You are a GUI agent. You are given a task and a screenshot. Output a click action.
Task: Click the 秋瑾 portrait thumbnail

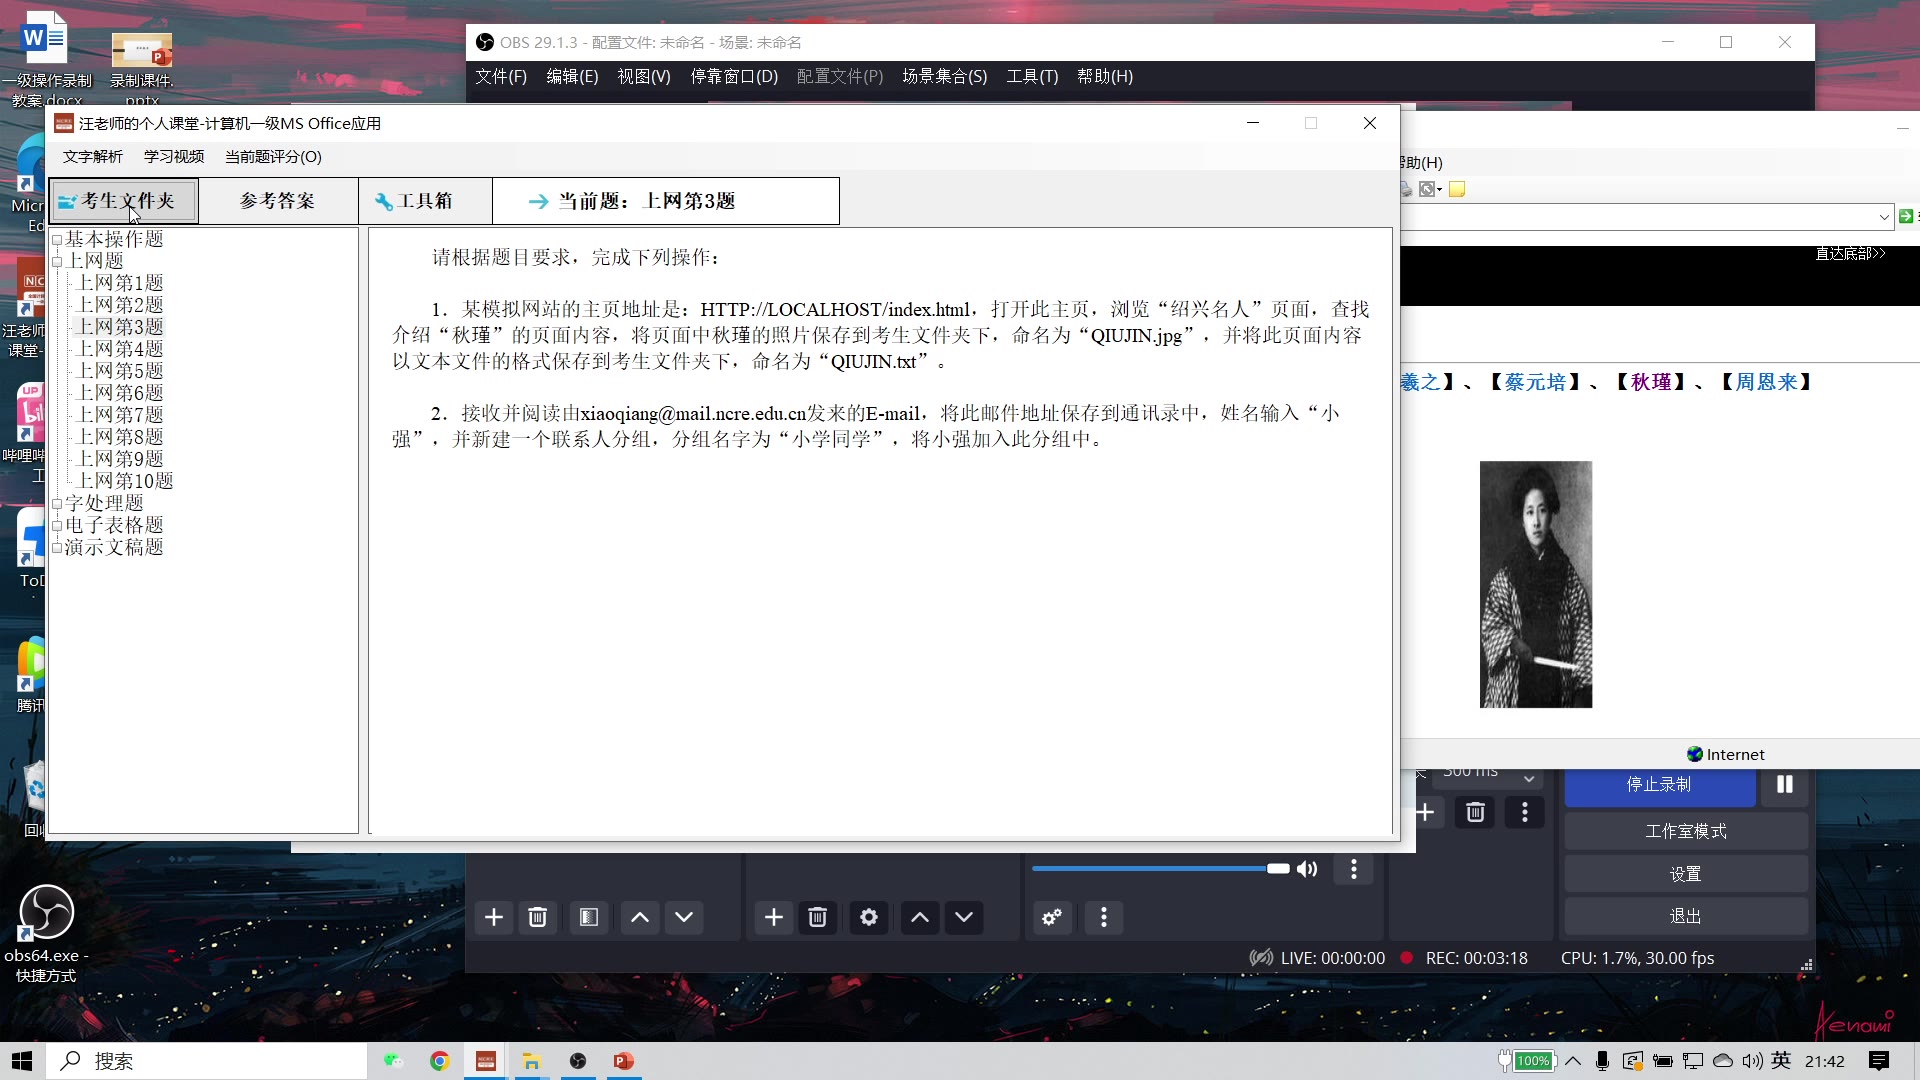coord(1535,584)
